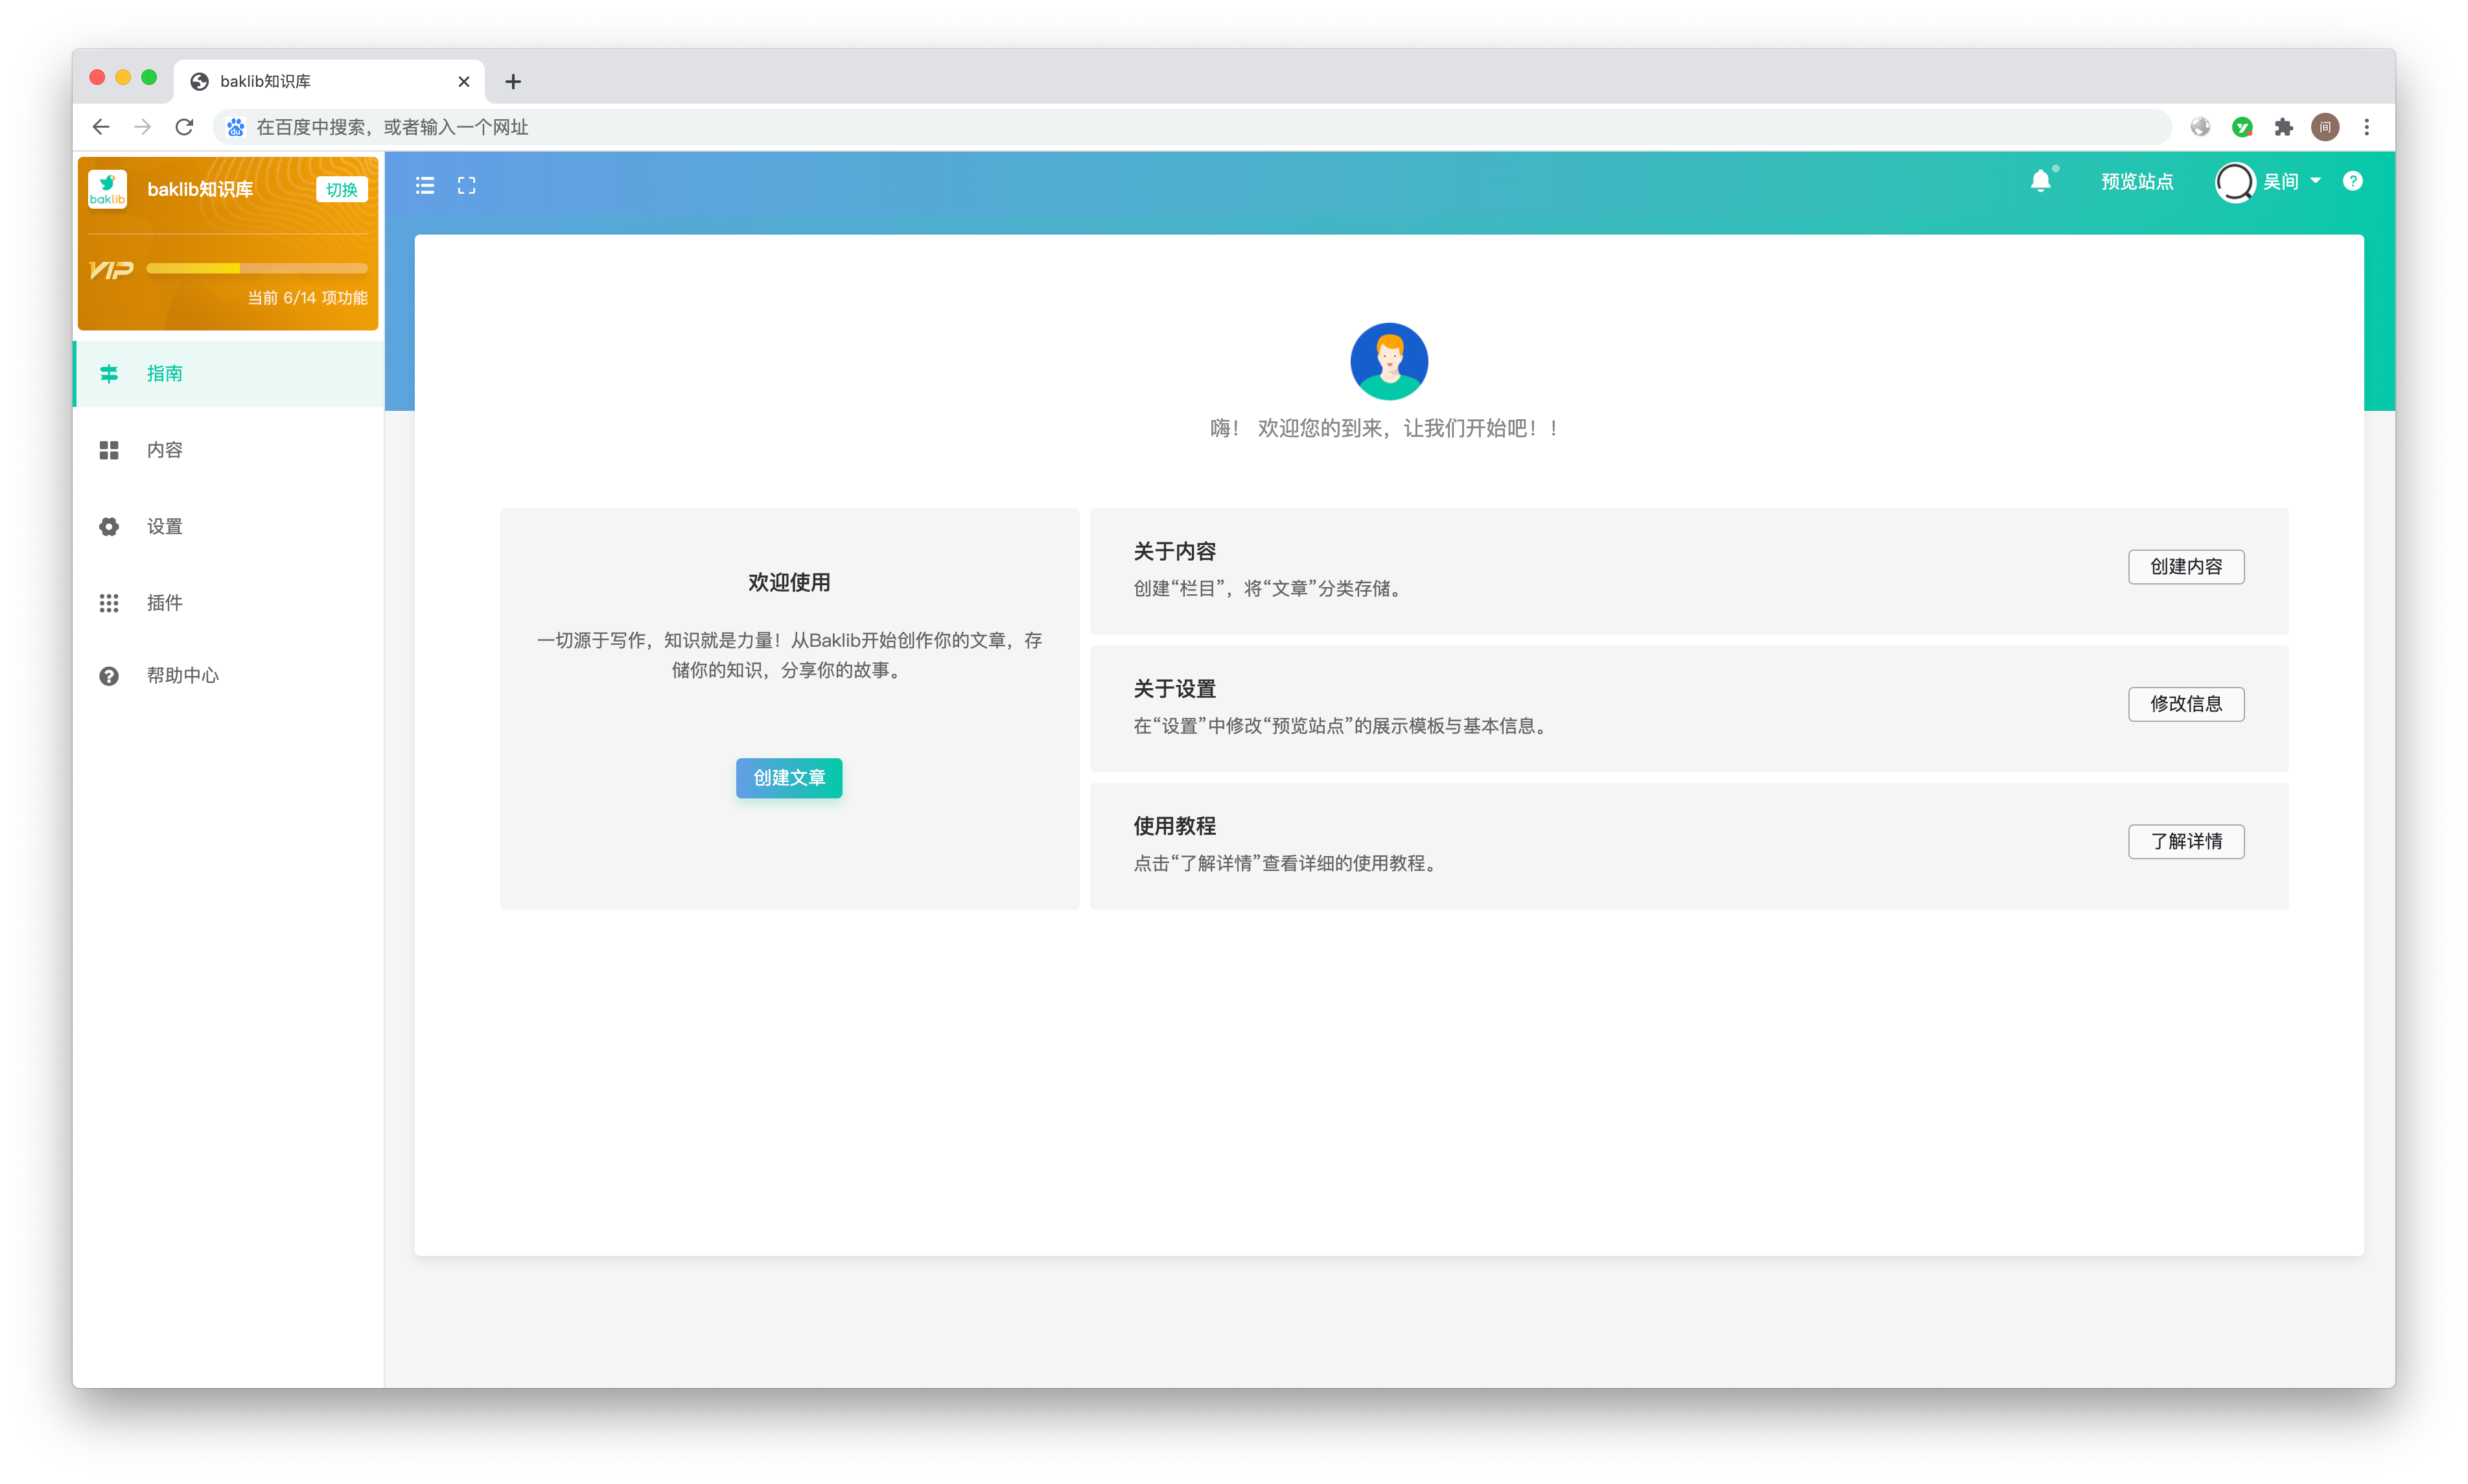This screenshot has height=1484, width=2468.
Task: Click the notification bell icon
Action: pos(2041,181)
